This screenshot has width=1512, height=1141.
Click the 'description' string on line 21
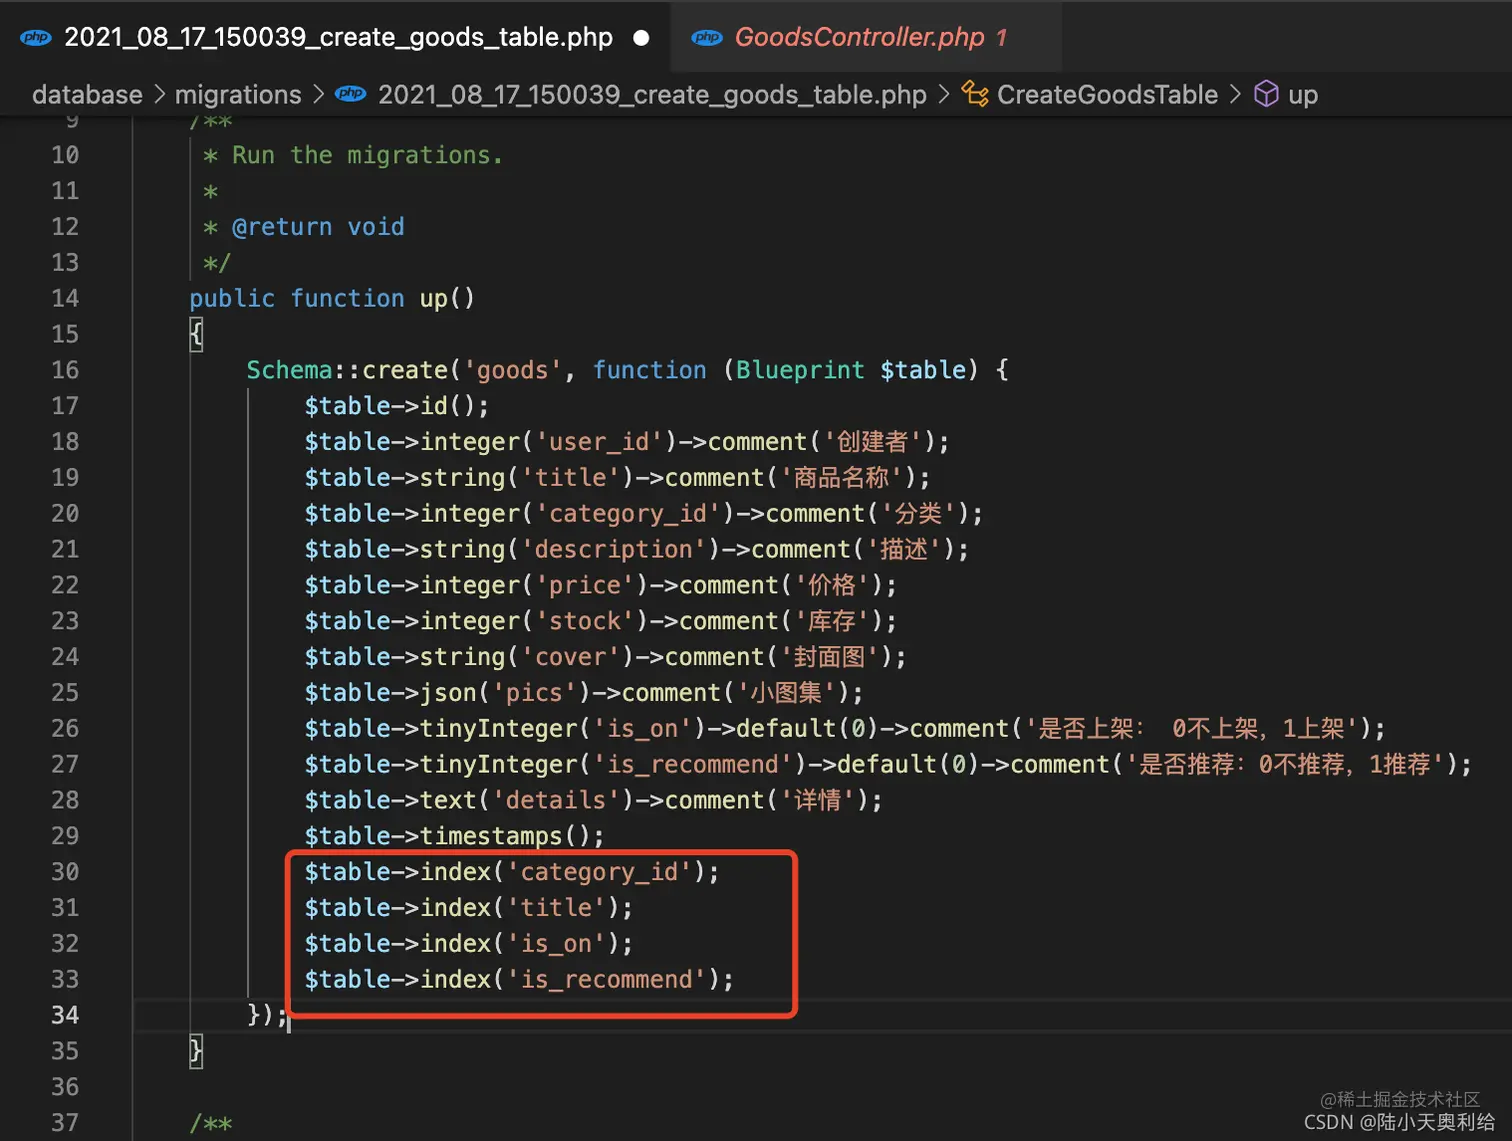[613, 550]
